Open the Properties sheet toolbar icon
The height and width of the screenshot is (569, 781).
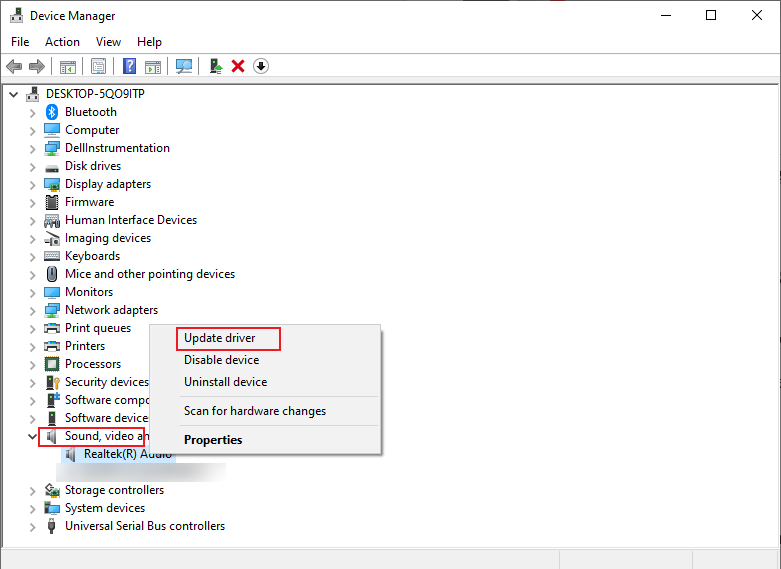99,66
